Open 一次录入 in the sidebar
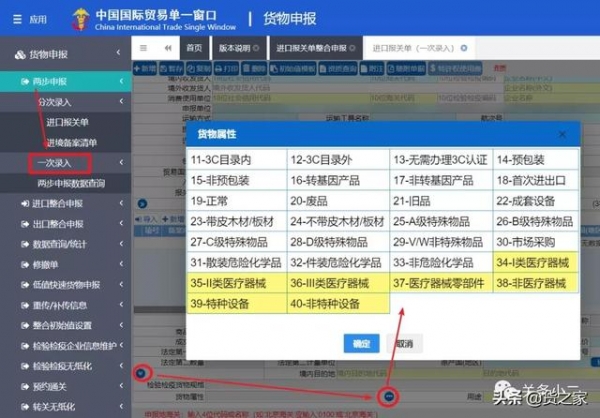 tap(60, 162)
